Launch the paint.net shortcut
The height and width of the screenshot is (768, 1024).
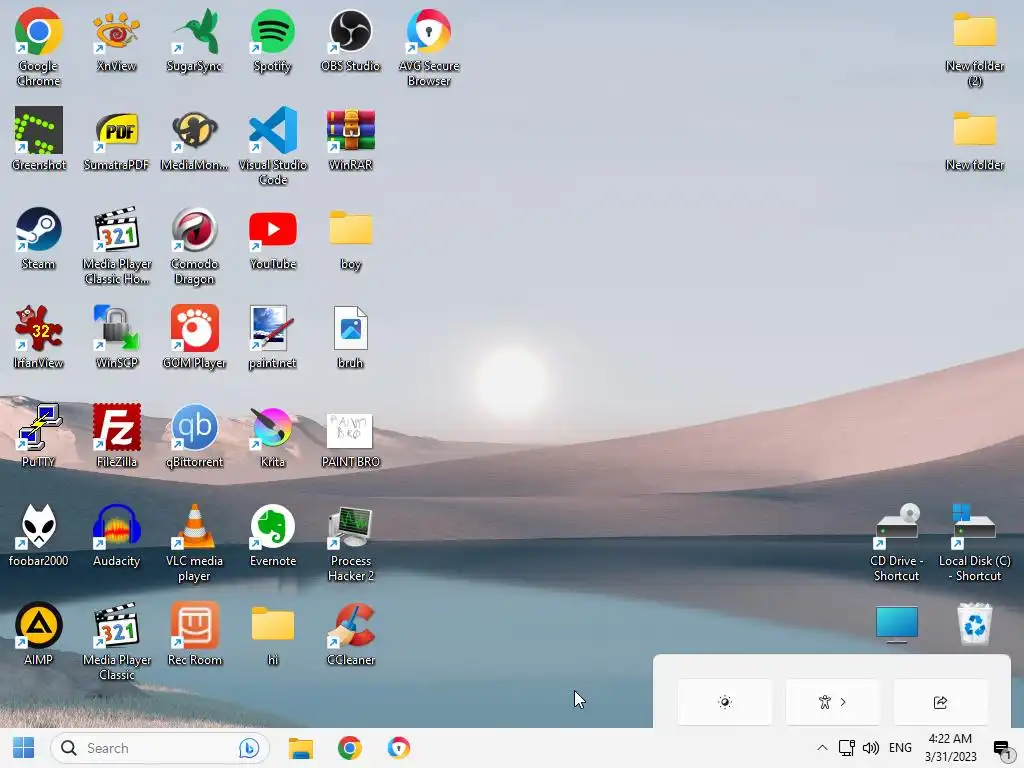(x=272, y=336)
